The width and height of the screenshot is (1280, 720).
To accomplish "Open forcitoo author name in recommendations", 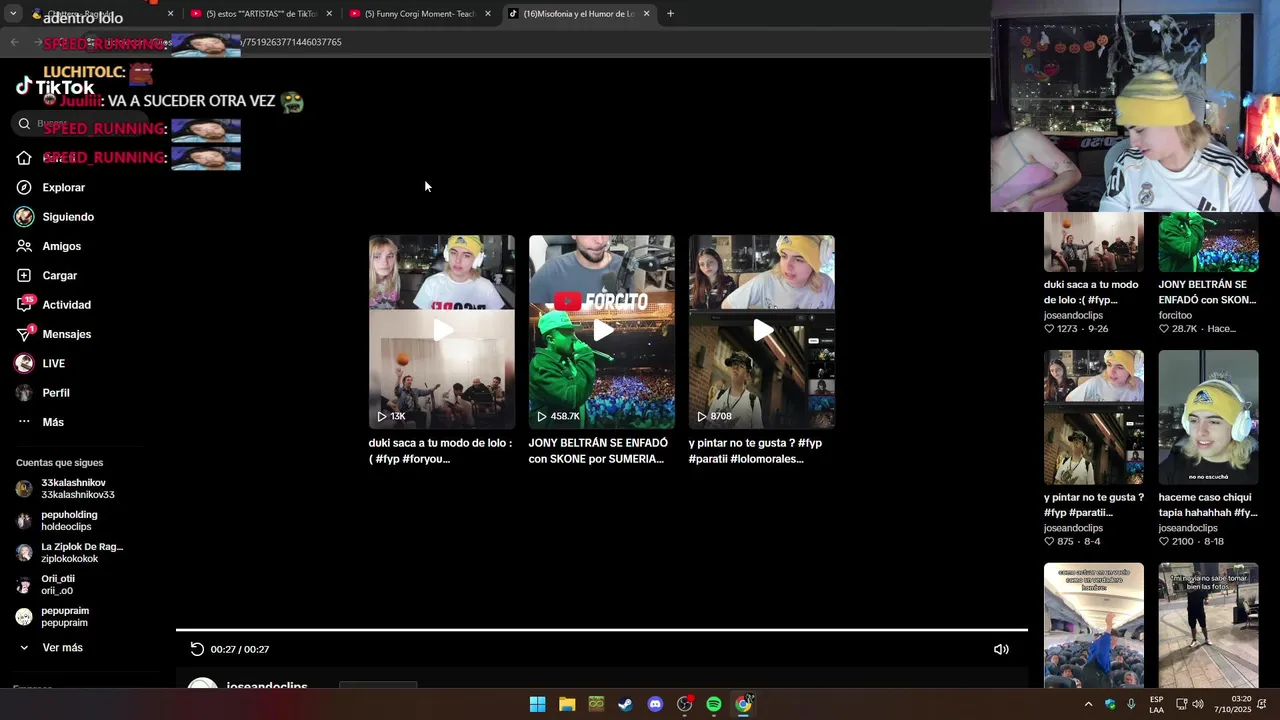I will click(1176, 315).
